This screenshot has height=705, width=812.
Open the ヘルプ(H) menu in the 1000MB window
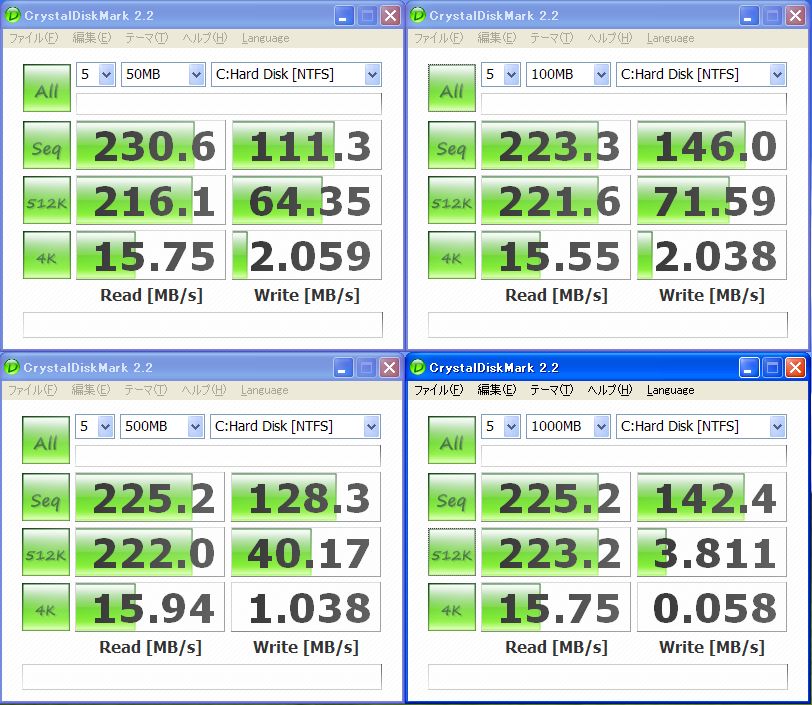click(x=610, y=390)
